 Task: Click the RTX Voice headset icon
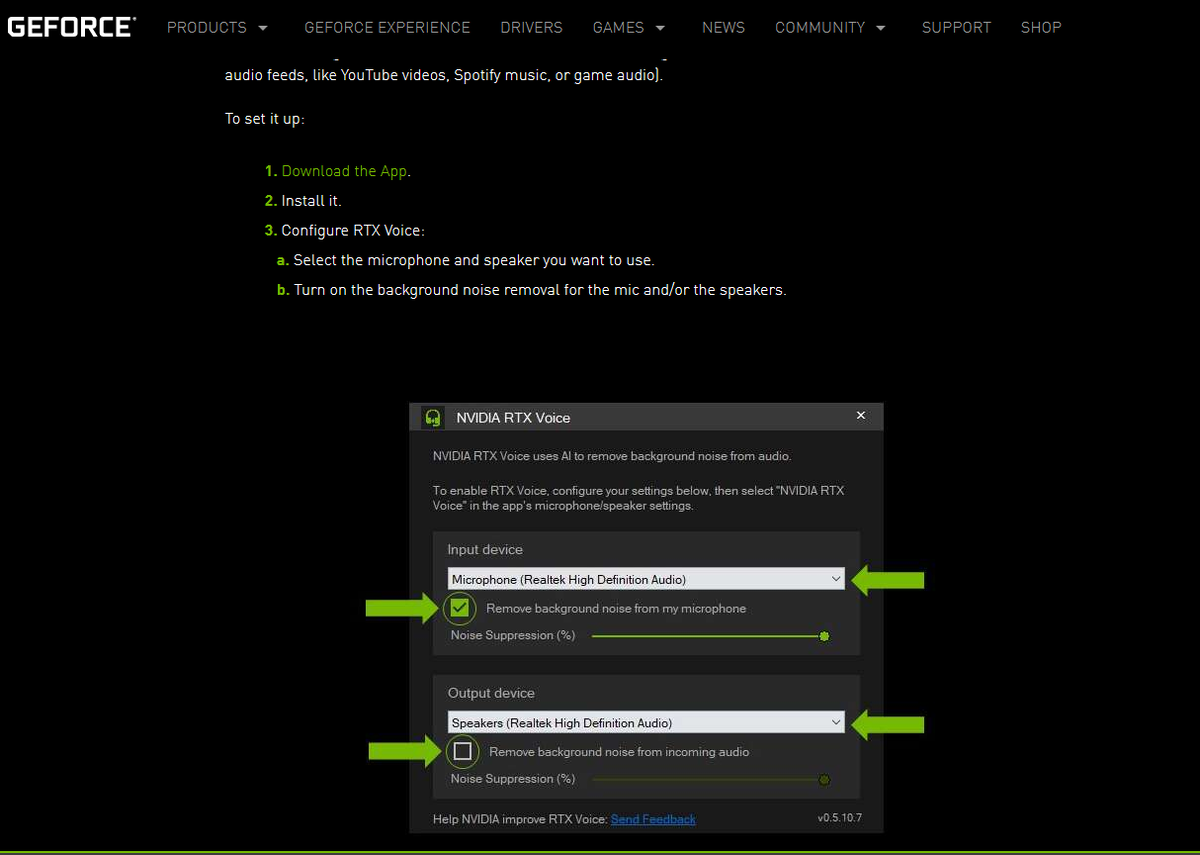(x=433, y=417)
